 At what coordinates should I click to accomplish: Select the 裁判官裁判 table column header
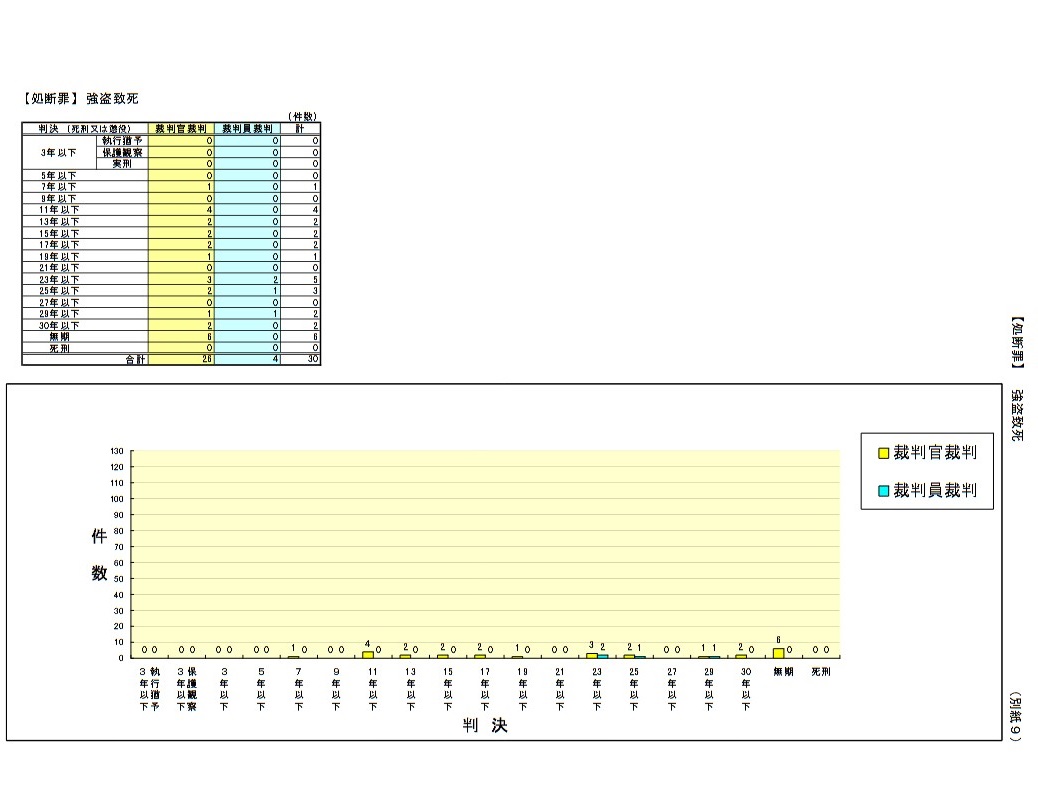tap(181, 129)
